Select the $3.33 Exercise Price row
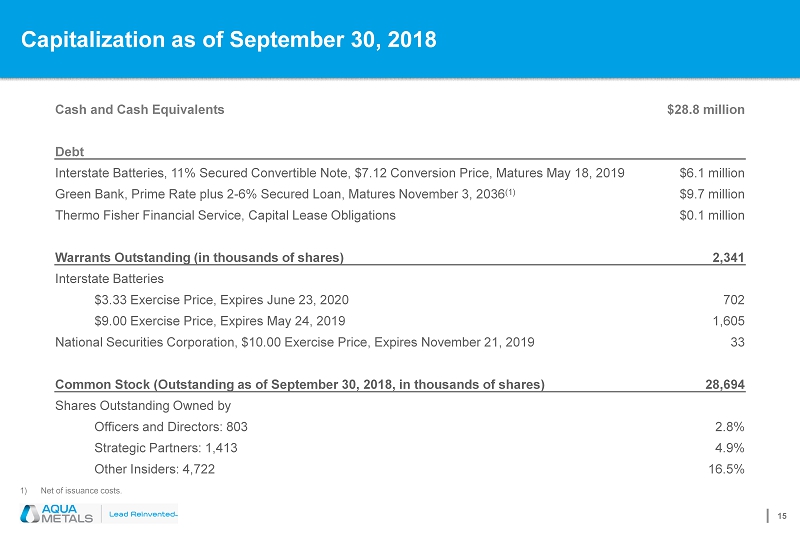The width and height of the screenshot is (800, 533). (x=221, y=299)
